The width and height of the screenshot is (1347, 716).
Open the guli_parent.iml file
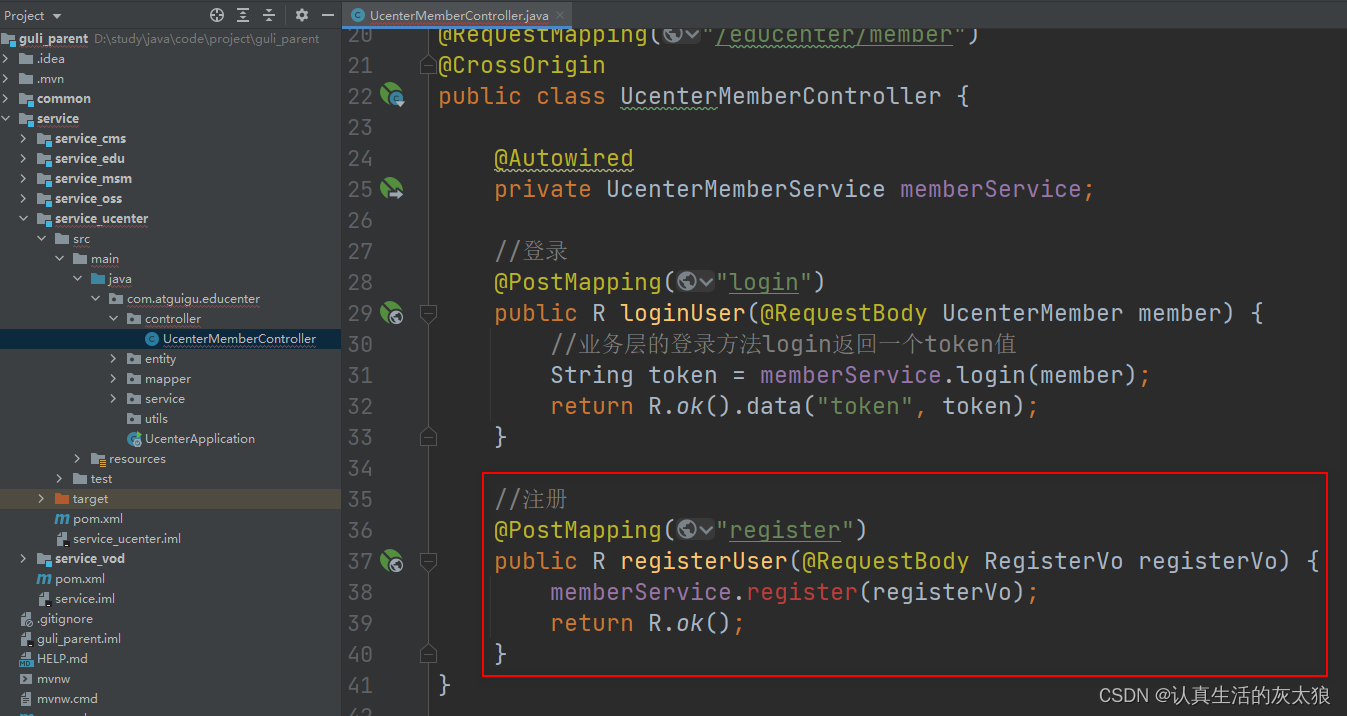[x=78, y=639]
